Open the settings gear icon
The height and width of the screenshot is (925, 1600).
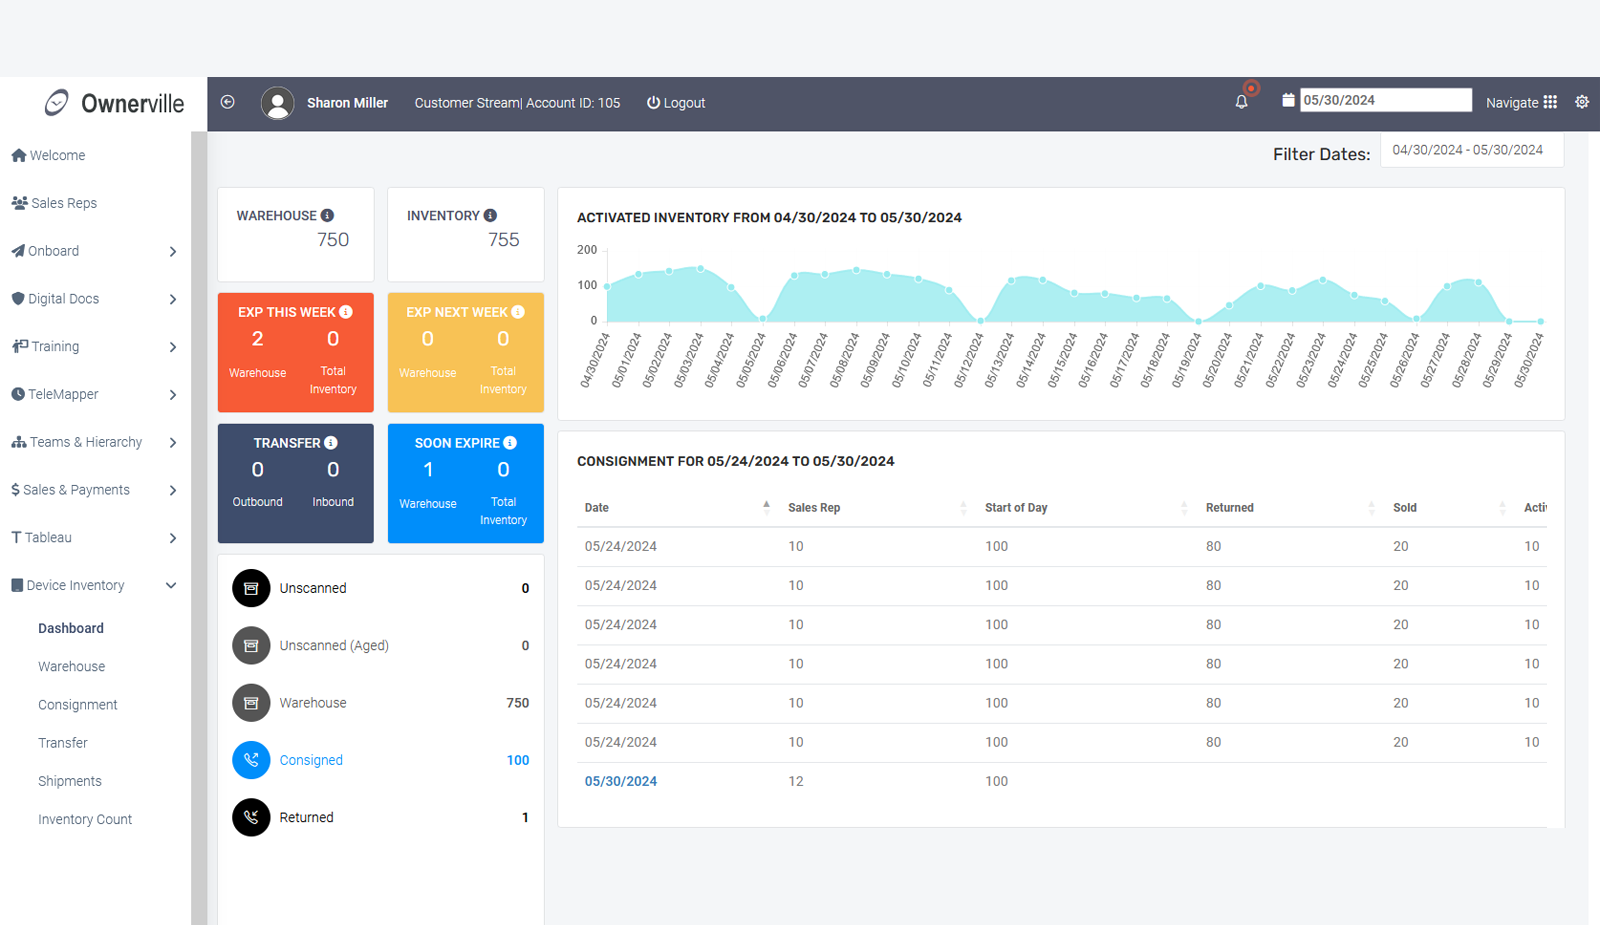click(x=1581, y=102)
